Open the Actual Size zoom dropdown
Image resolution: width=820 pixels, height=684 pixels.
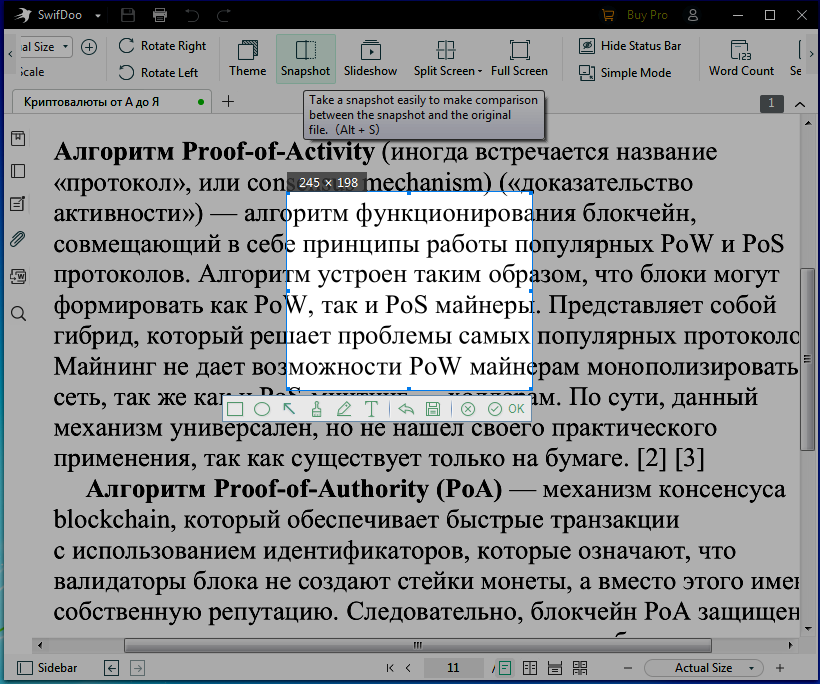704,668
